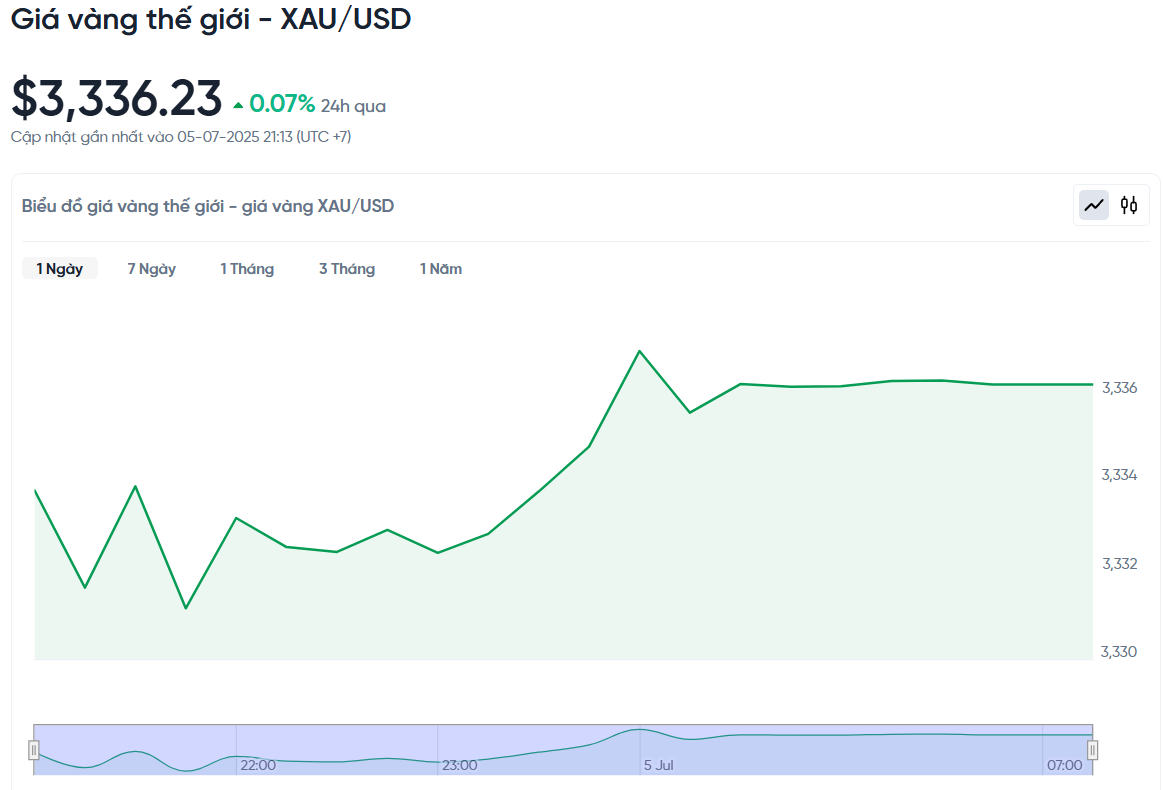Click the 24h qua label
The height and width of the screenshot is (790, 1163).
353,106
